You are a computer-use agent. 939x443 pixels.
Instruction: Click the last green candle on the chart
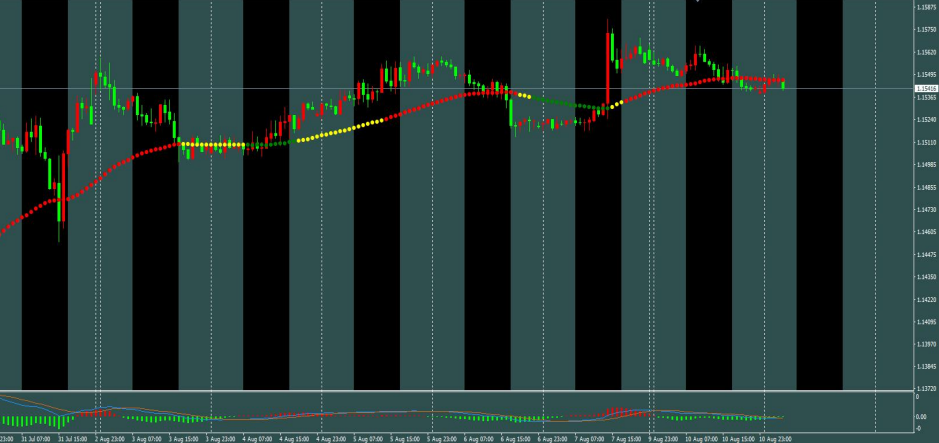click(x=783, y=84)
